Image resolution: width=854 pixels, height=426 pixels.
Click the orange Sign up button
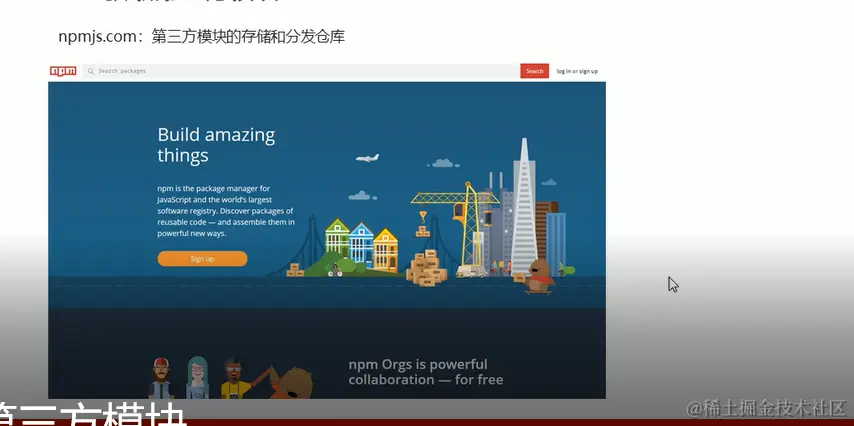202,259
